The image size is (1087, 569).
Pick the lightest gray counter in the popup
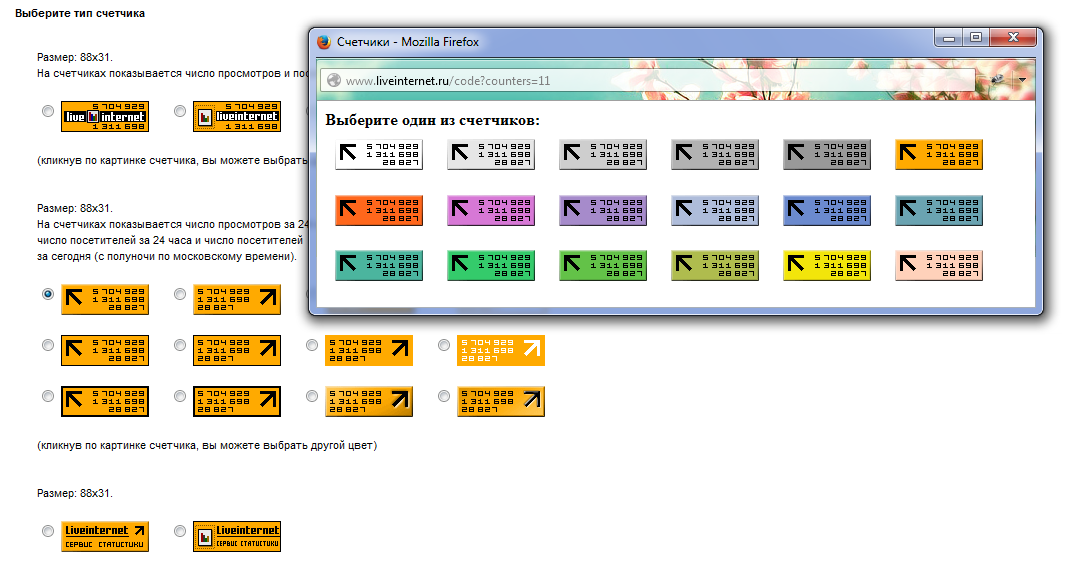[x=491, y=155]
